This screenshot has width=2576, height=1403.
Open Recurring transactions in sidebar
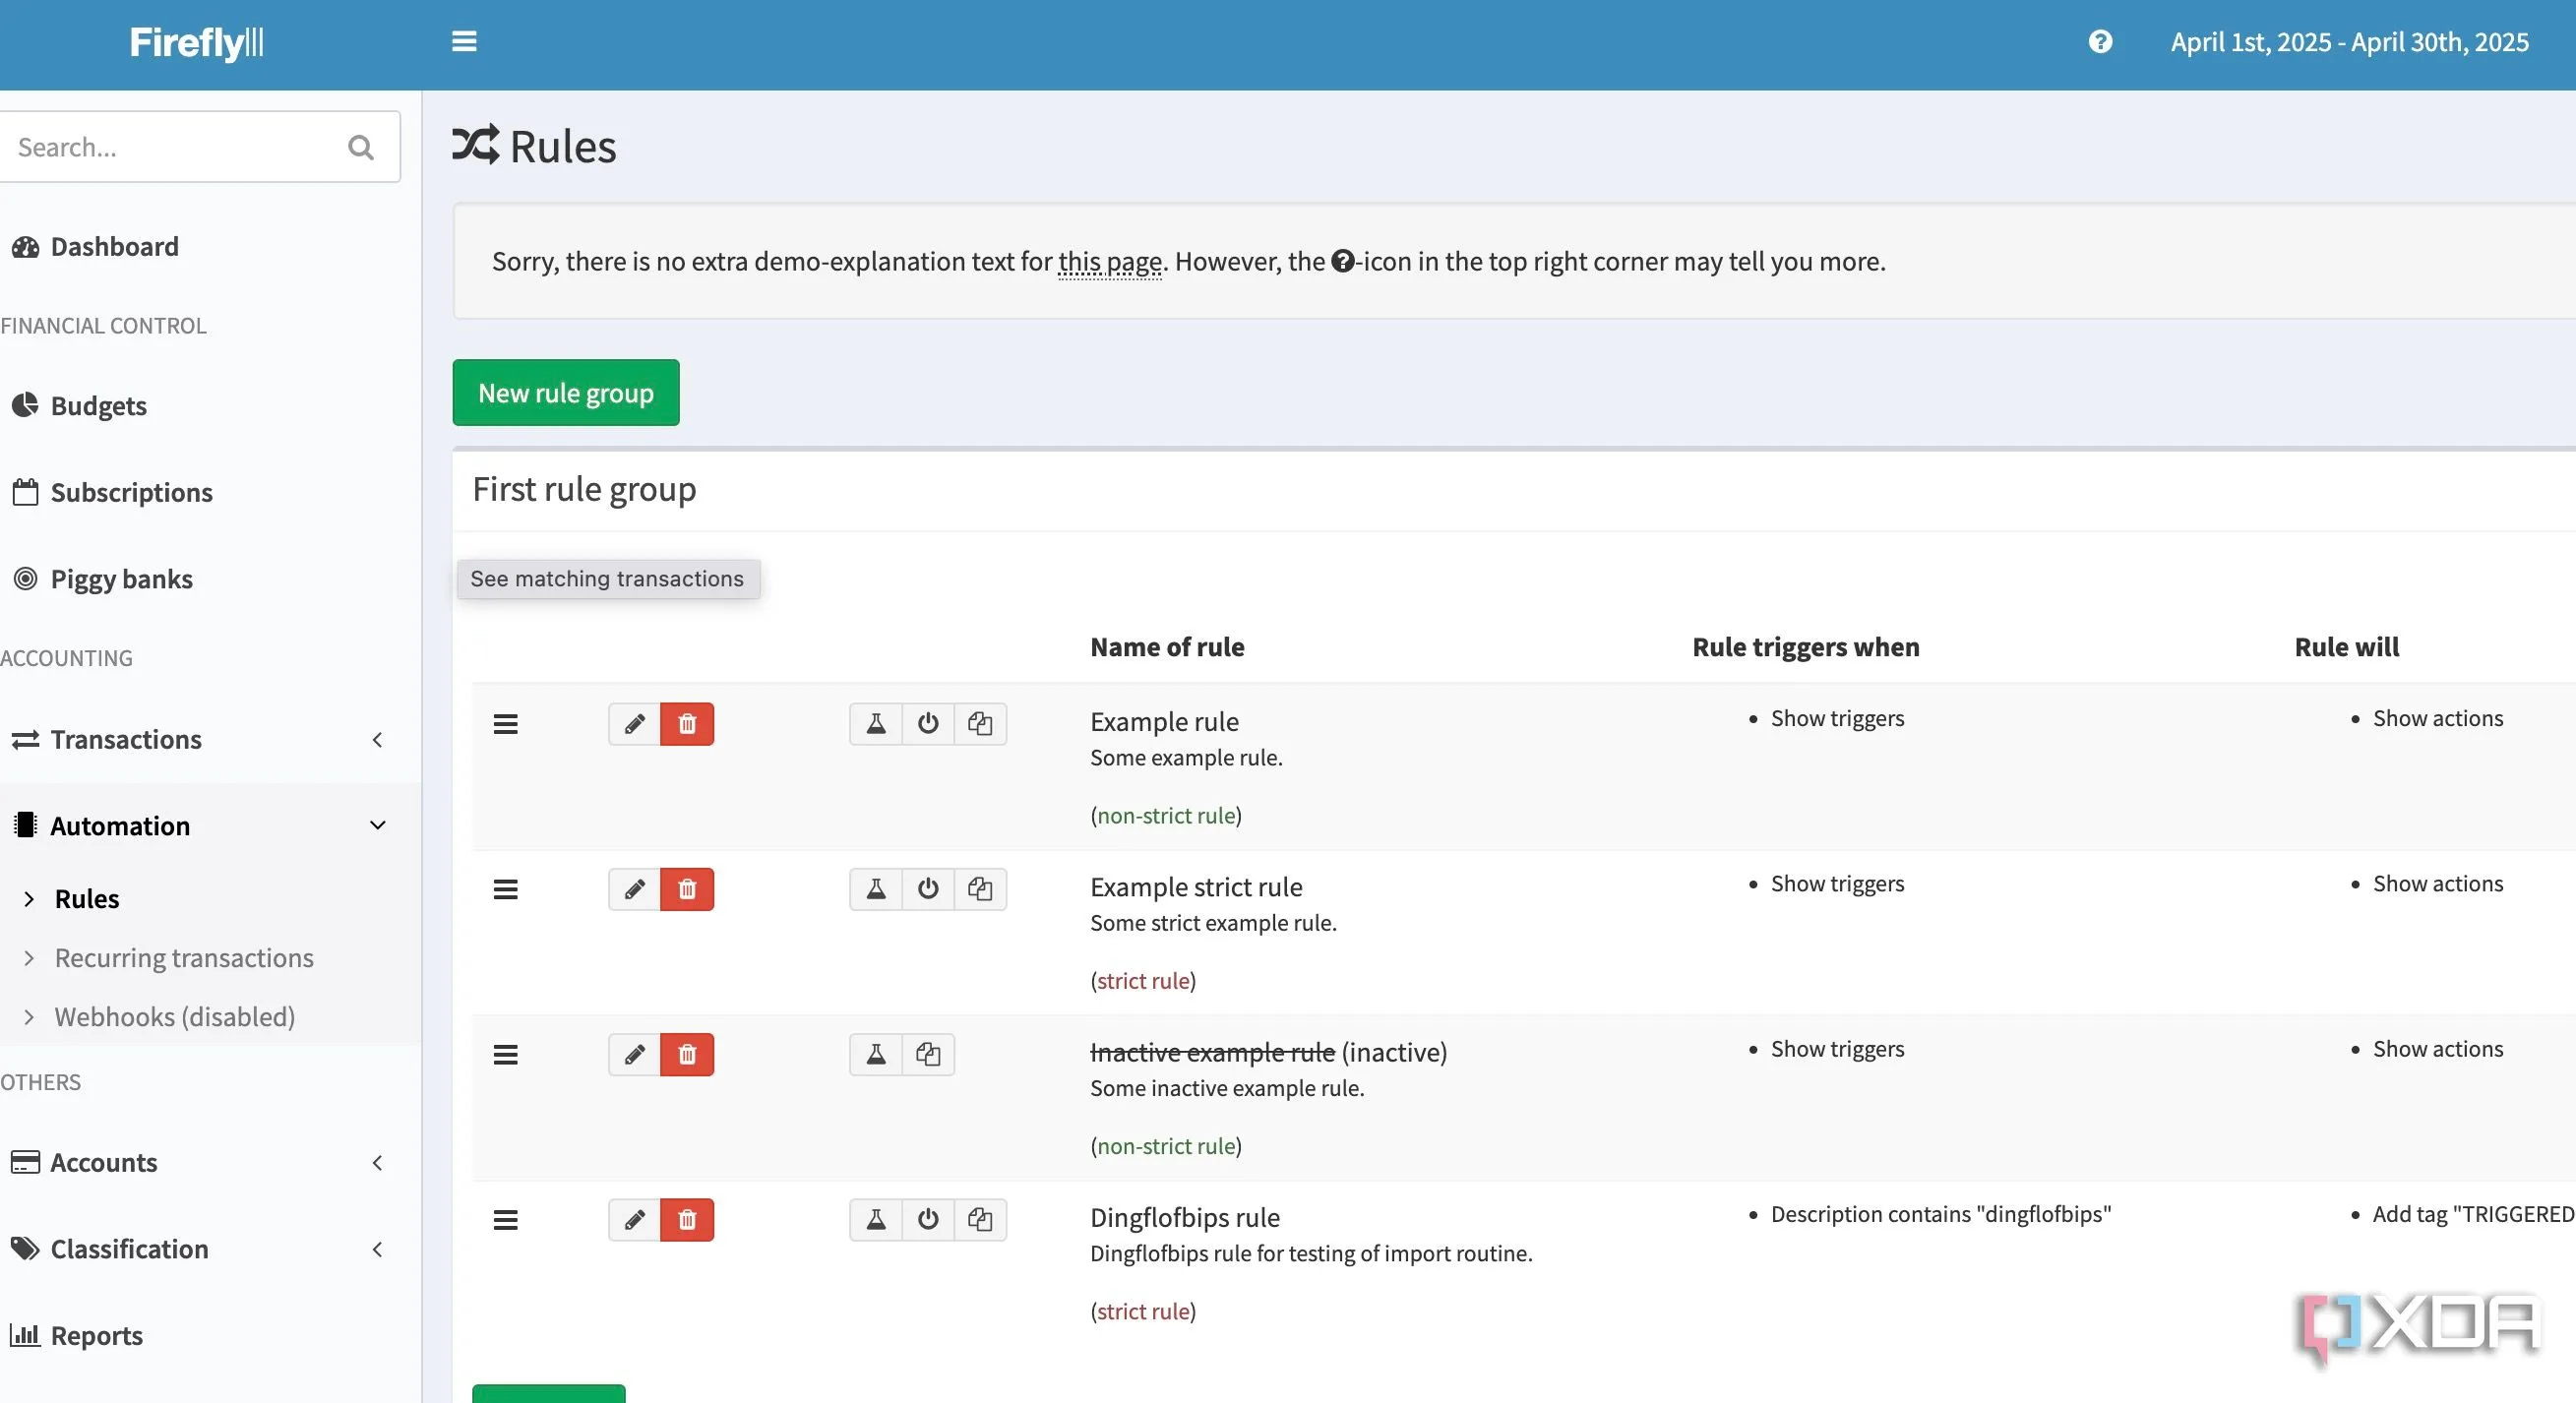click(184, 958)
